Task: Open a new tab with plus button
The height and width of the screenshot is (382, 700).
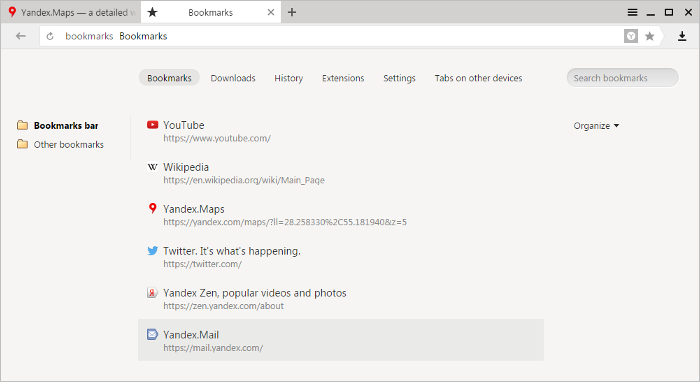Action: [292, 12]
